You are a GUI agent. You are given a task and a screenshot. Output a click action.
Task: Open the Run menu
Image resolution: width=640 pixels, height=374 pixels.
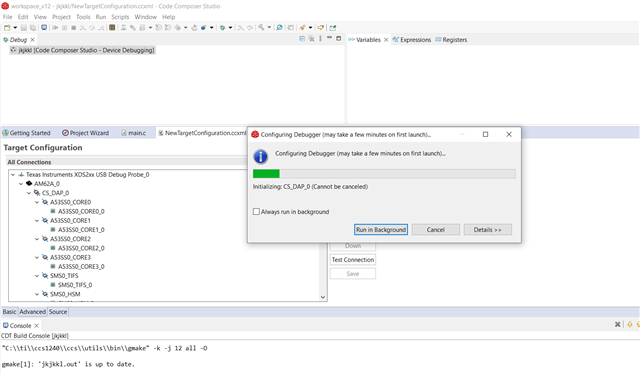pos(100,17)
